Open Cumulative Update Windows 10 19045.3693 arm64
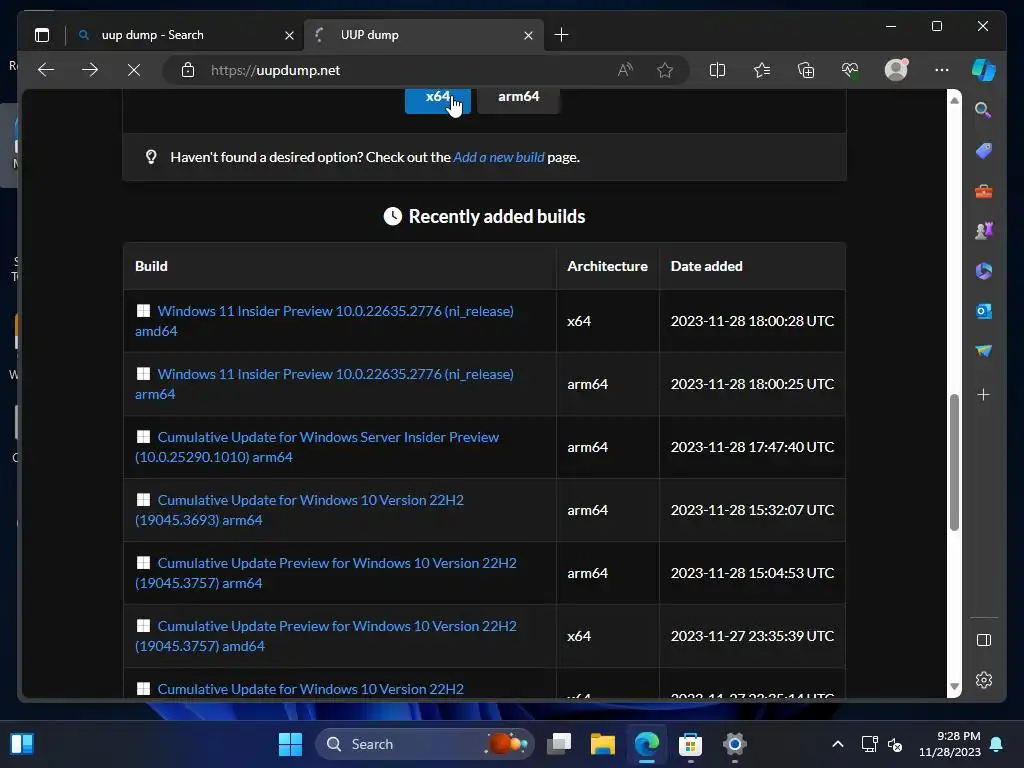This screenshot has height=768, width=1024. click(300, 510)
